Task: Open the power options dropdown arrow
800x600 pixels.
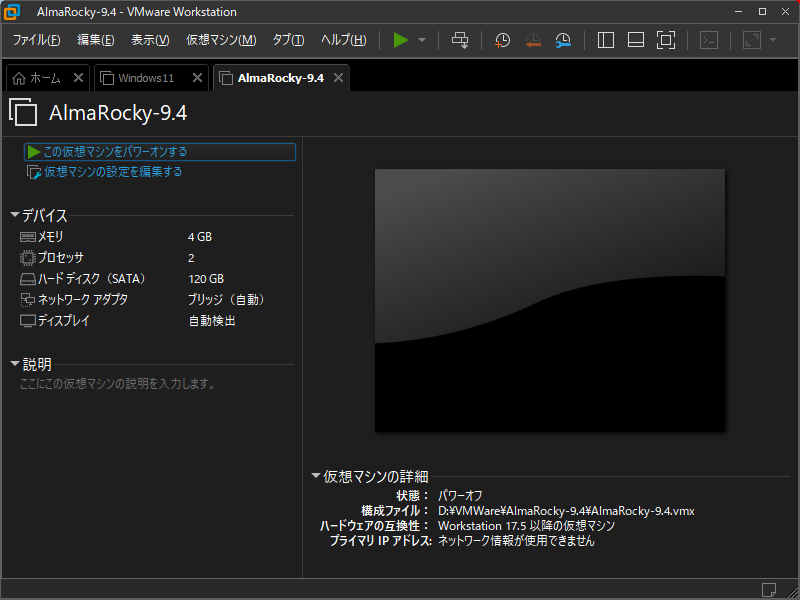Action: [x=422, y=40]
